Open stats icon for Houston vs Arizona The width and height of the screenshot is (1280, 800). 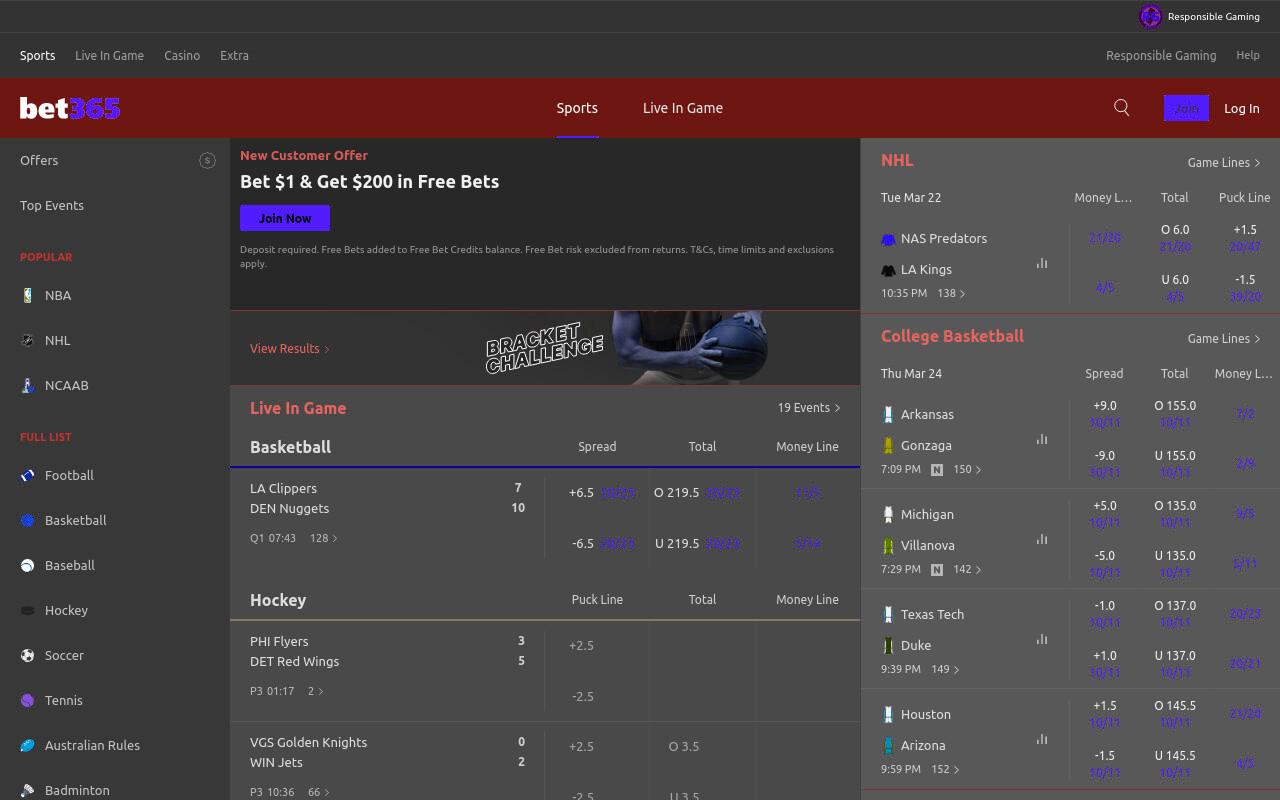1042,739
